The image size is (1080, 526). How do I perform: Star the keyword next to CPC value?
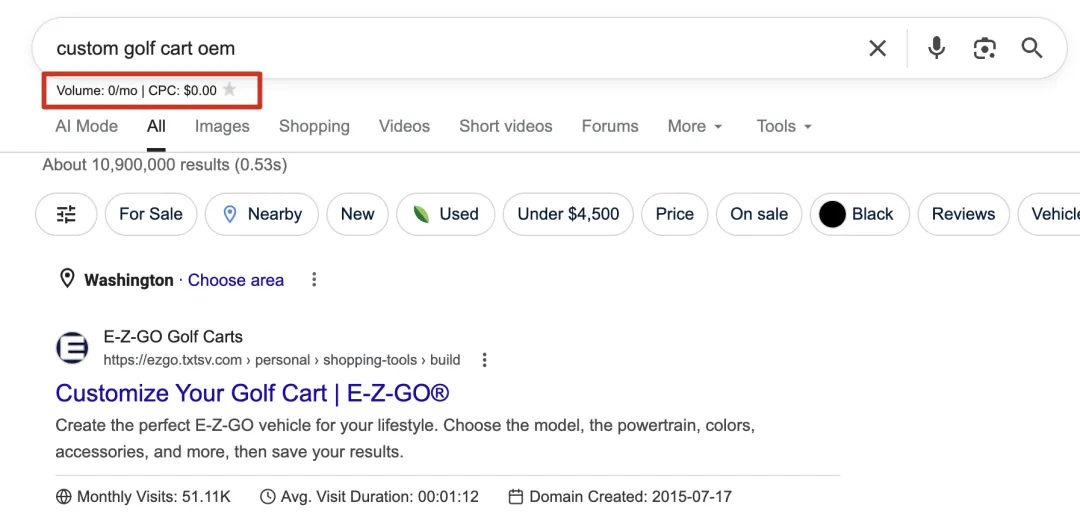point(230,90)
